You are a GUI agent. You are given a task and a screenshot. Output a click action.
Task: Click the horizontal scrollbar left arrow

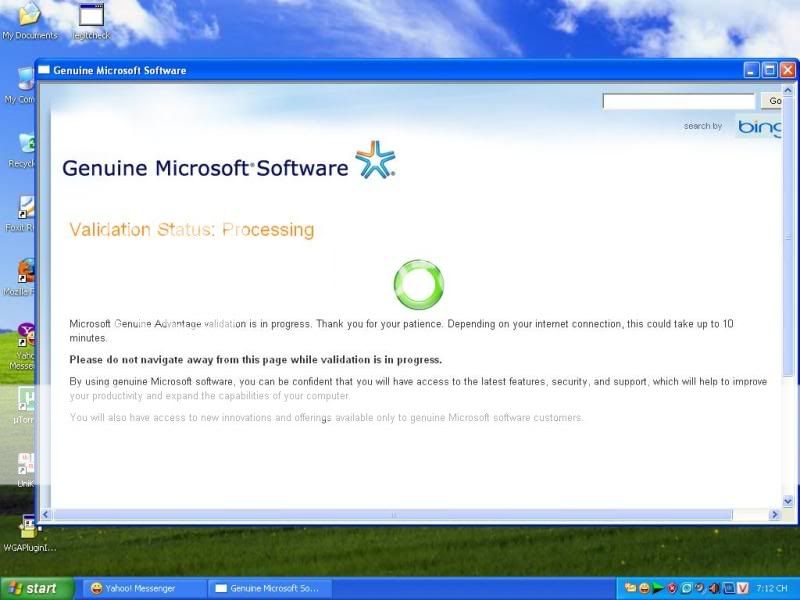tap(45, 515)
